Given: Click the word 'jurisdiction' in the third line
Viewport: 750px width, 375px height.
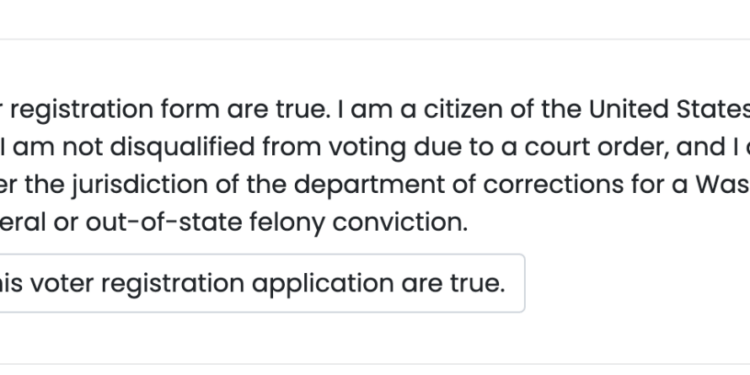Looking at the screenshot, I should click(x=140, y=185).
